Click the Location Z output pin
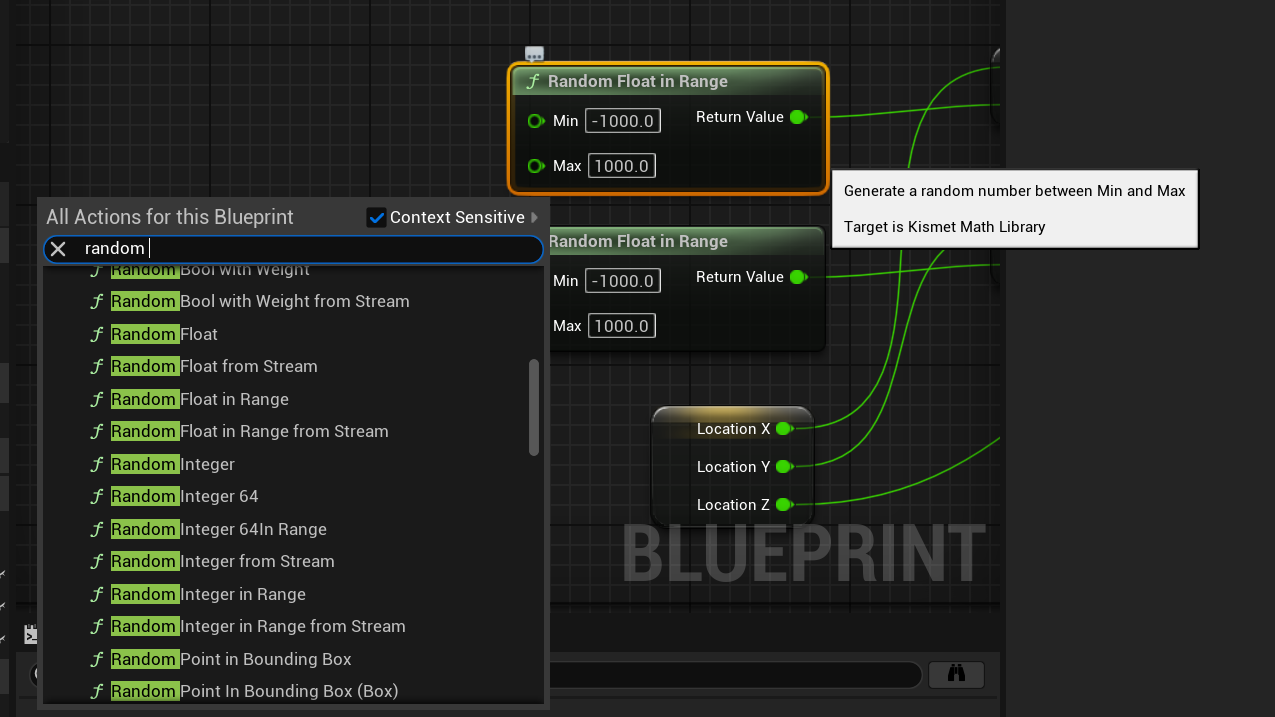1275x717 pixels. pos(784,505)
